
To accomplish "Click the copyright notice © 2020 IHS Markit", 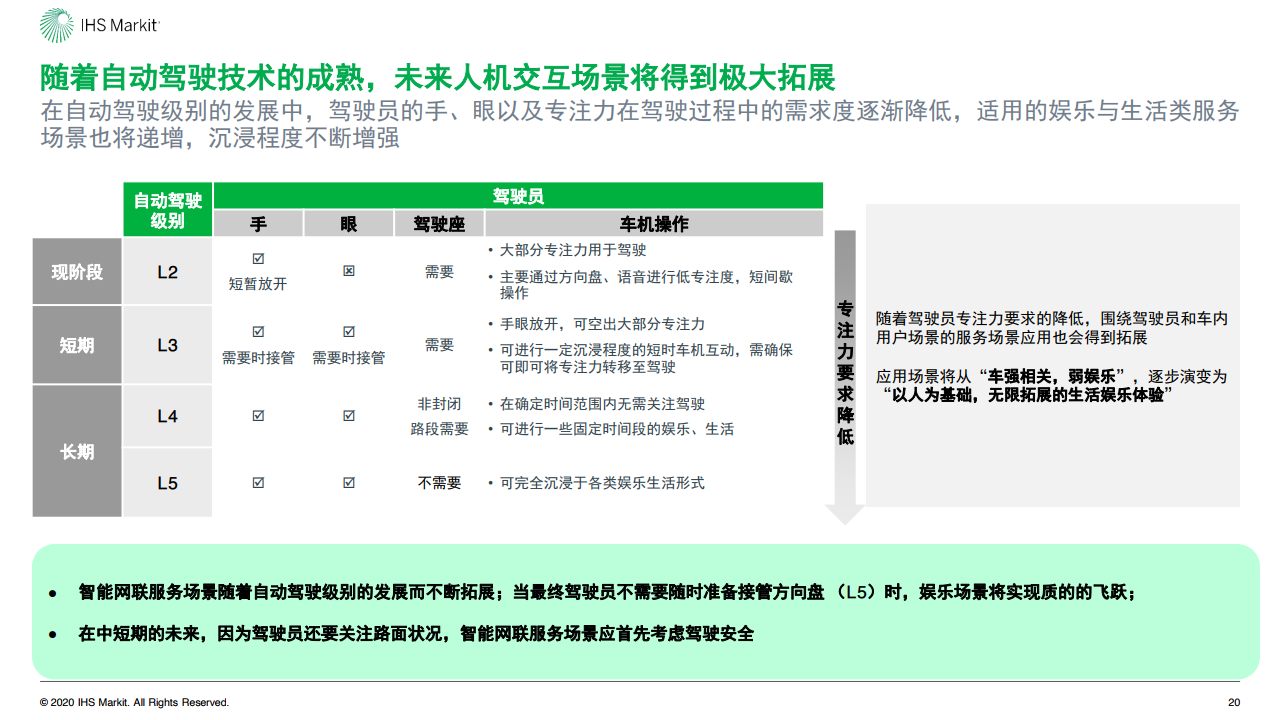I will (134, 702).
